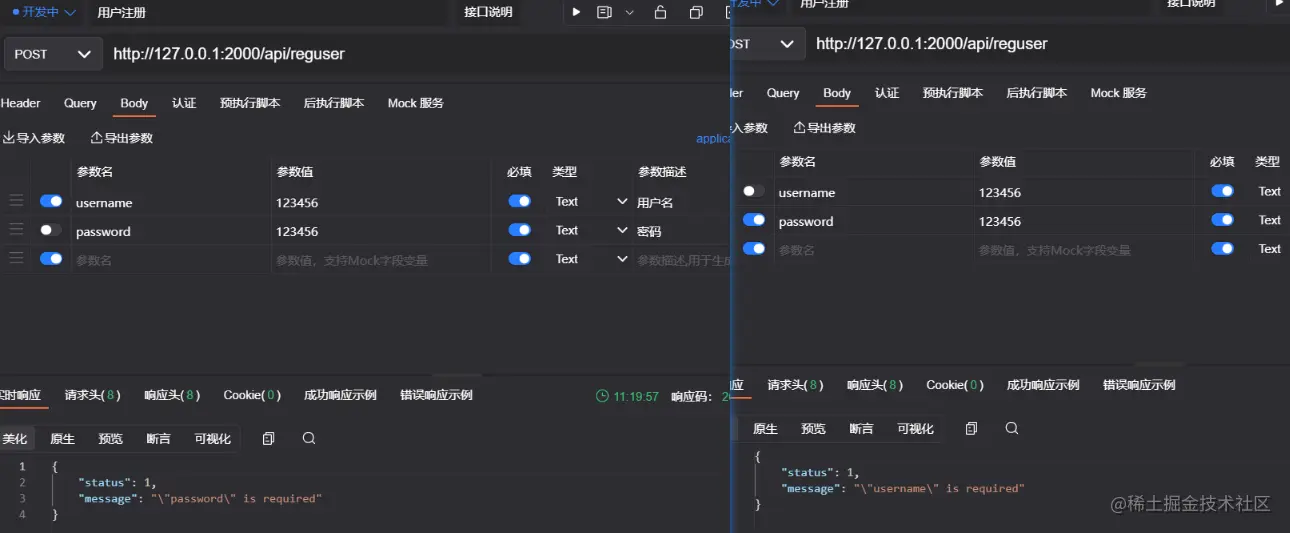Image resolution: width=1290 pixels, height=533 pixels.
Task: Open the Text type selector of the right password row
Action: coord(1269,220)
